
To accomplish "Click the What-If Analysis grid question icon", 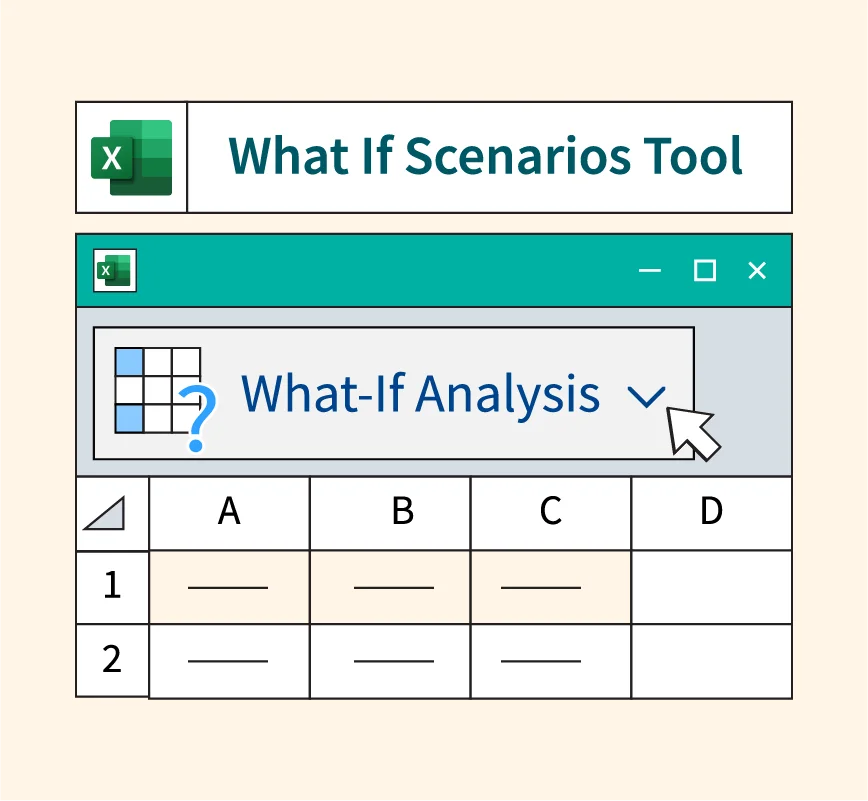I will click(164, 395).
